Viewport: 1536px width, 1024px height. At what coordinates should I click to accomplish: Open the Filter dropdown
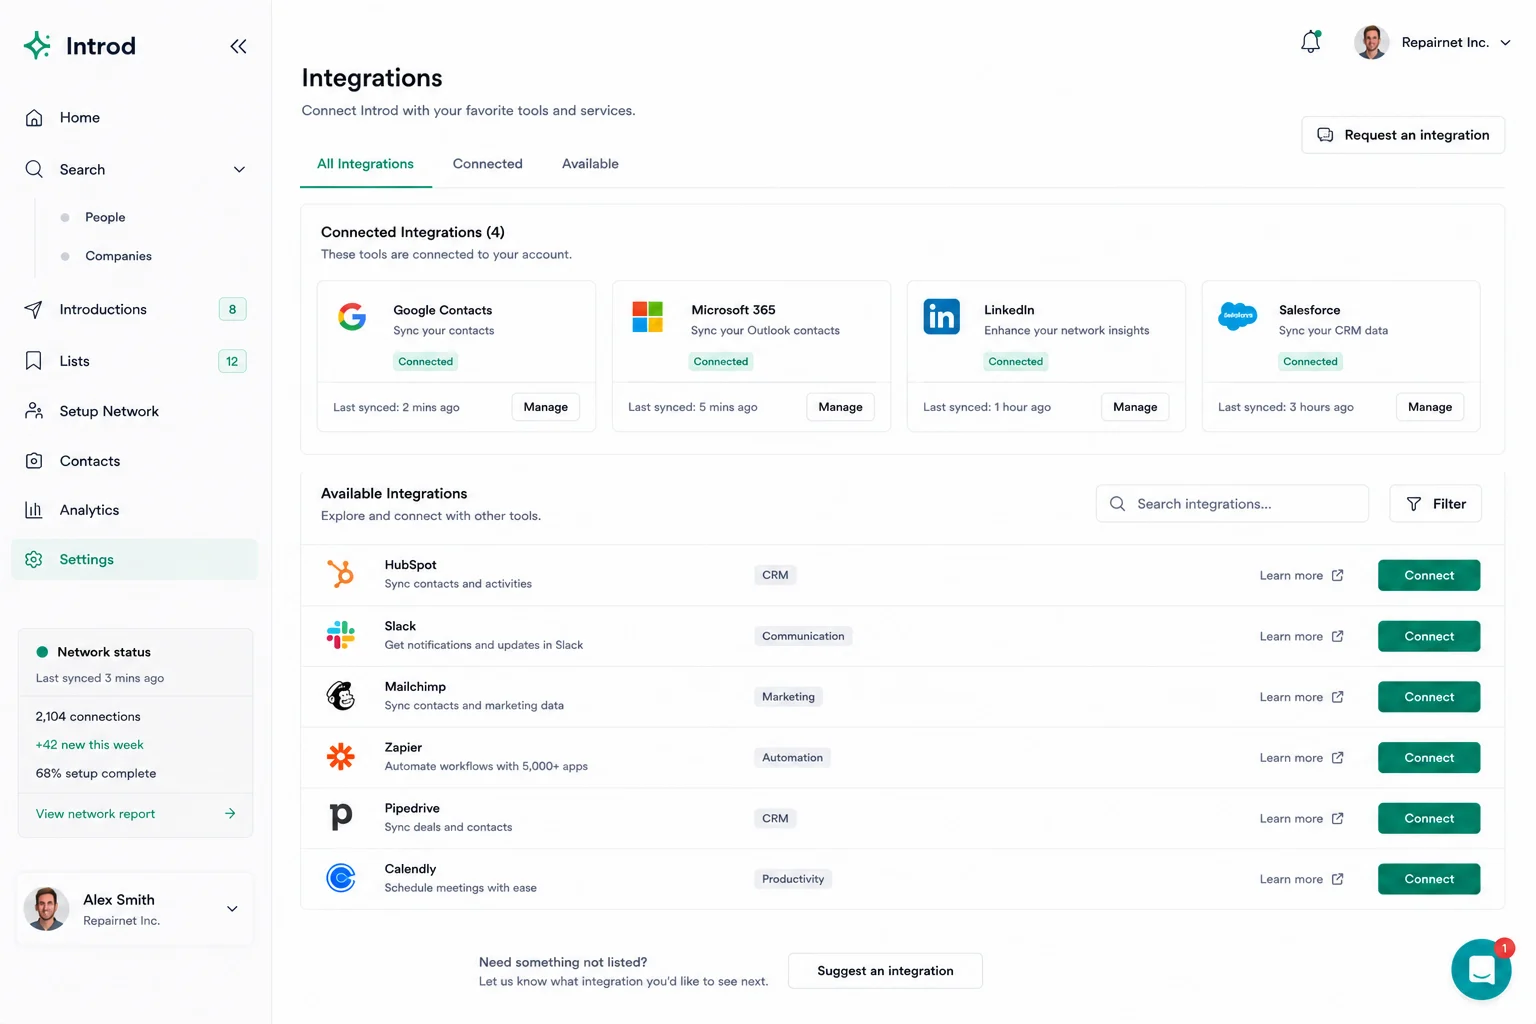[1435, 504]
